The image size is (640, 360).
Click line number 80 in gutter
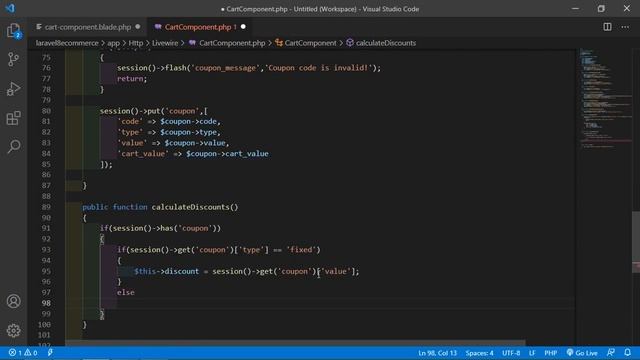pos(46,111)
